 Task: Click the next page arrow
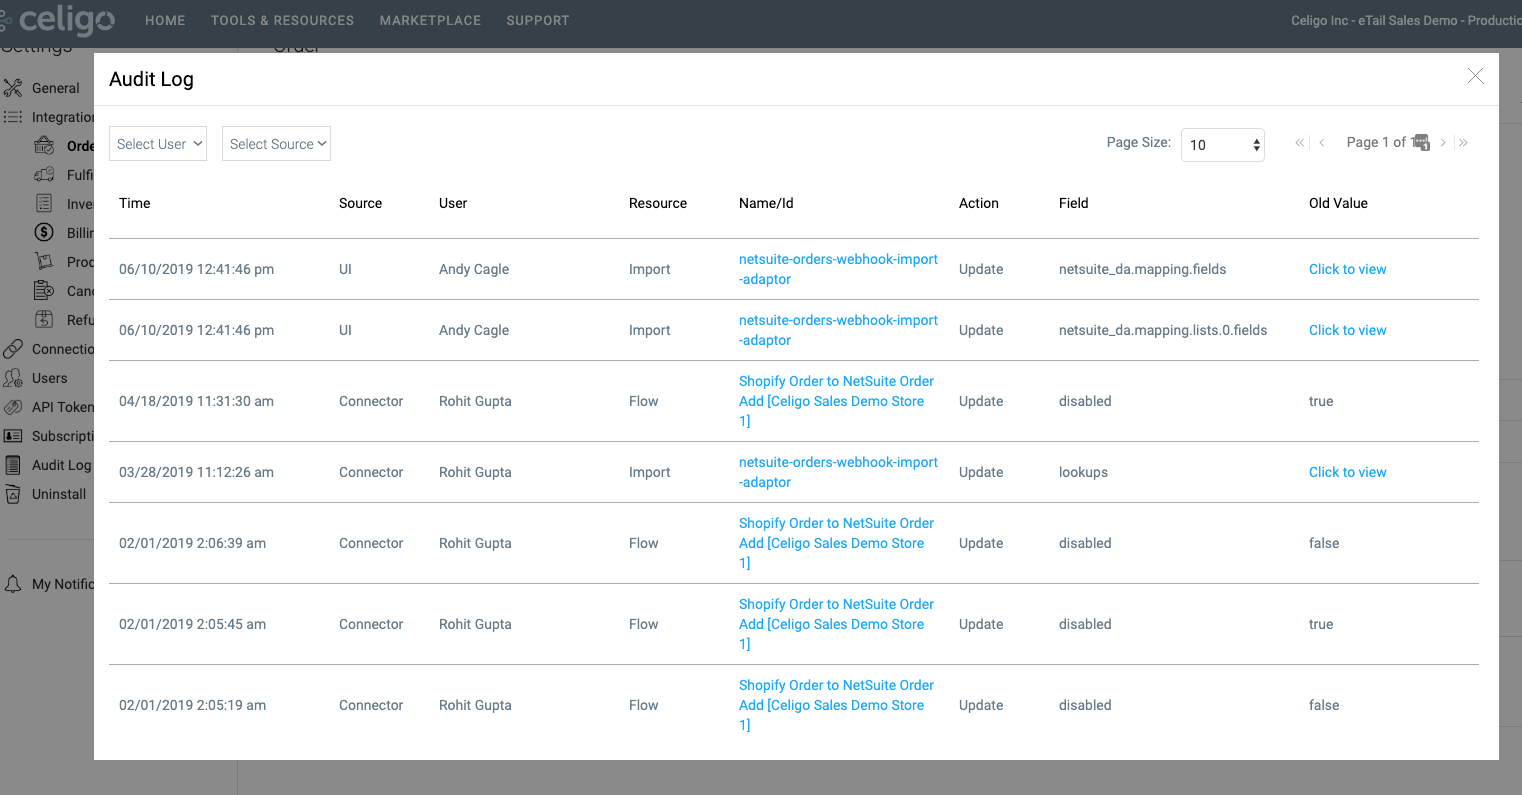(1442, 142)
